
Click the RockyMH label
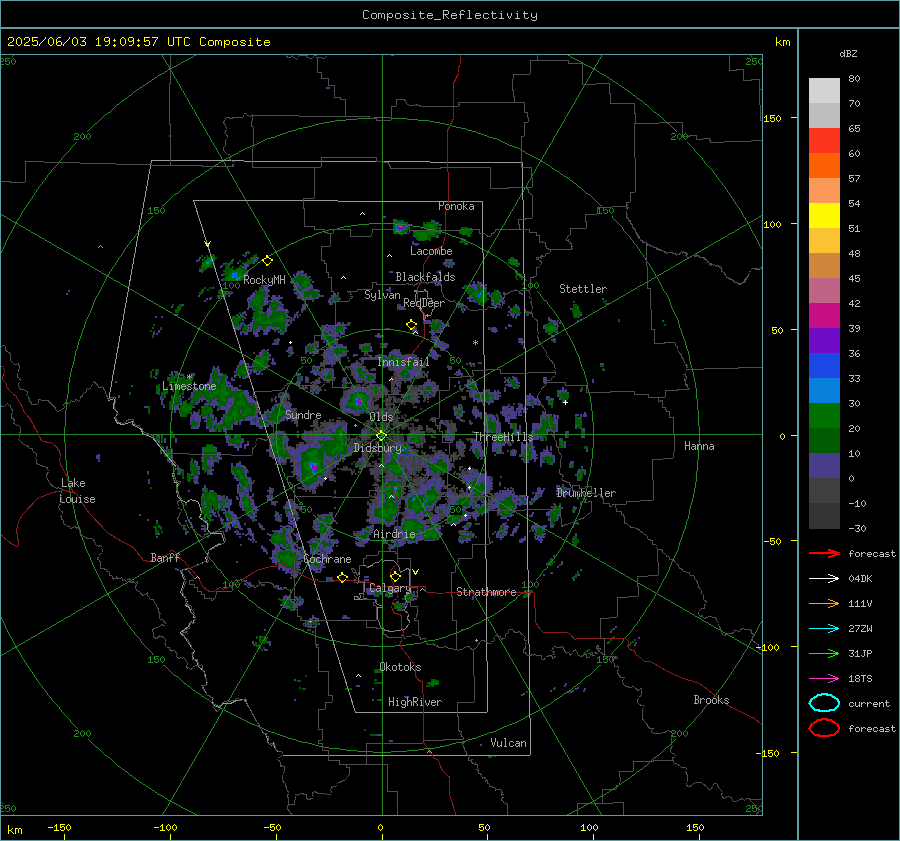(x=264, y=280)
